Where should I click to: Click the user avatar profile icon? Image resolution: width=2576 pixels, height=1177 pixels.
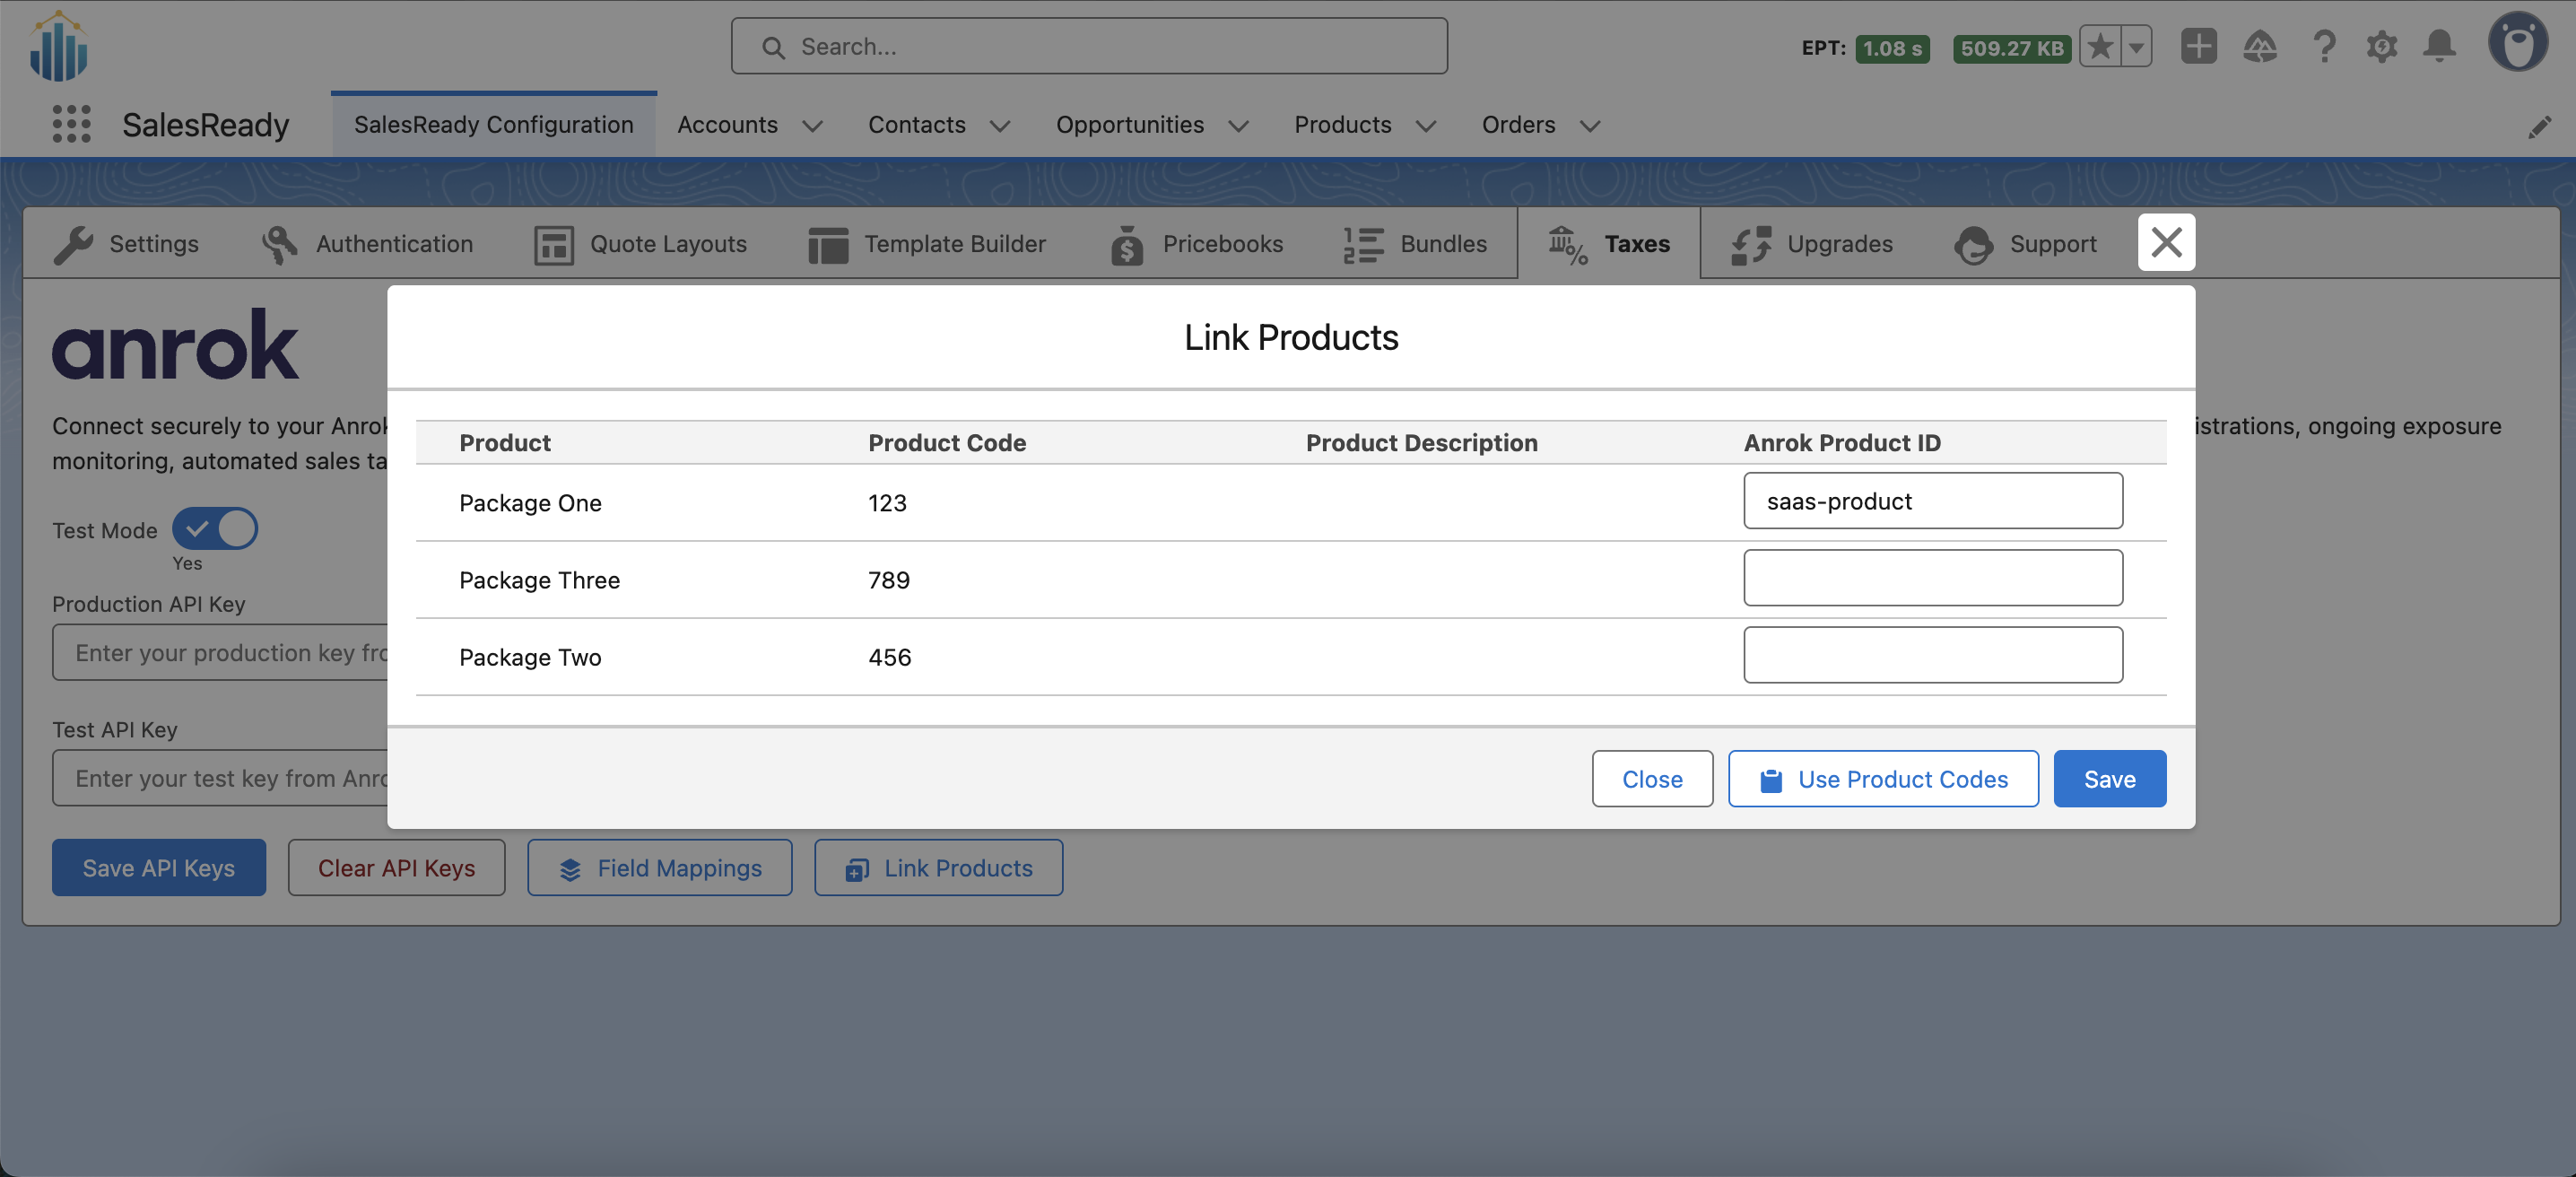coord(2517,43)
